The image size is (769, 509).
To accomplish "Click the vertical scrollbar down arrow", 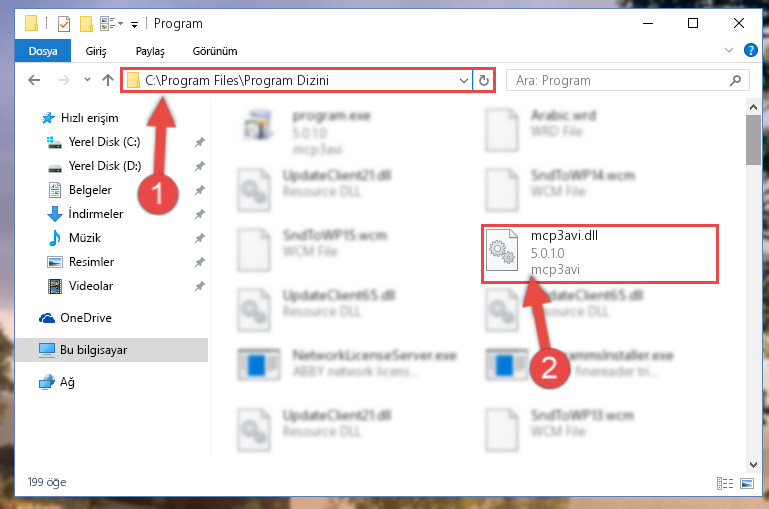I will coord(753,464).
